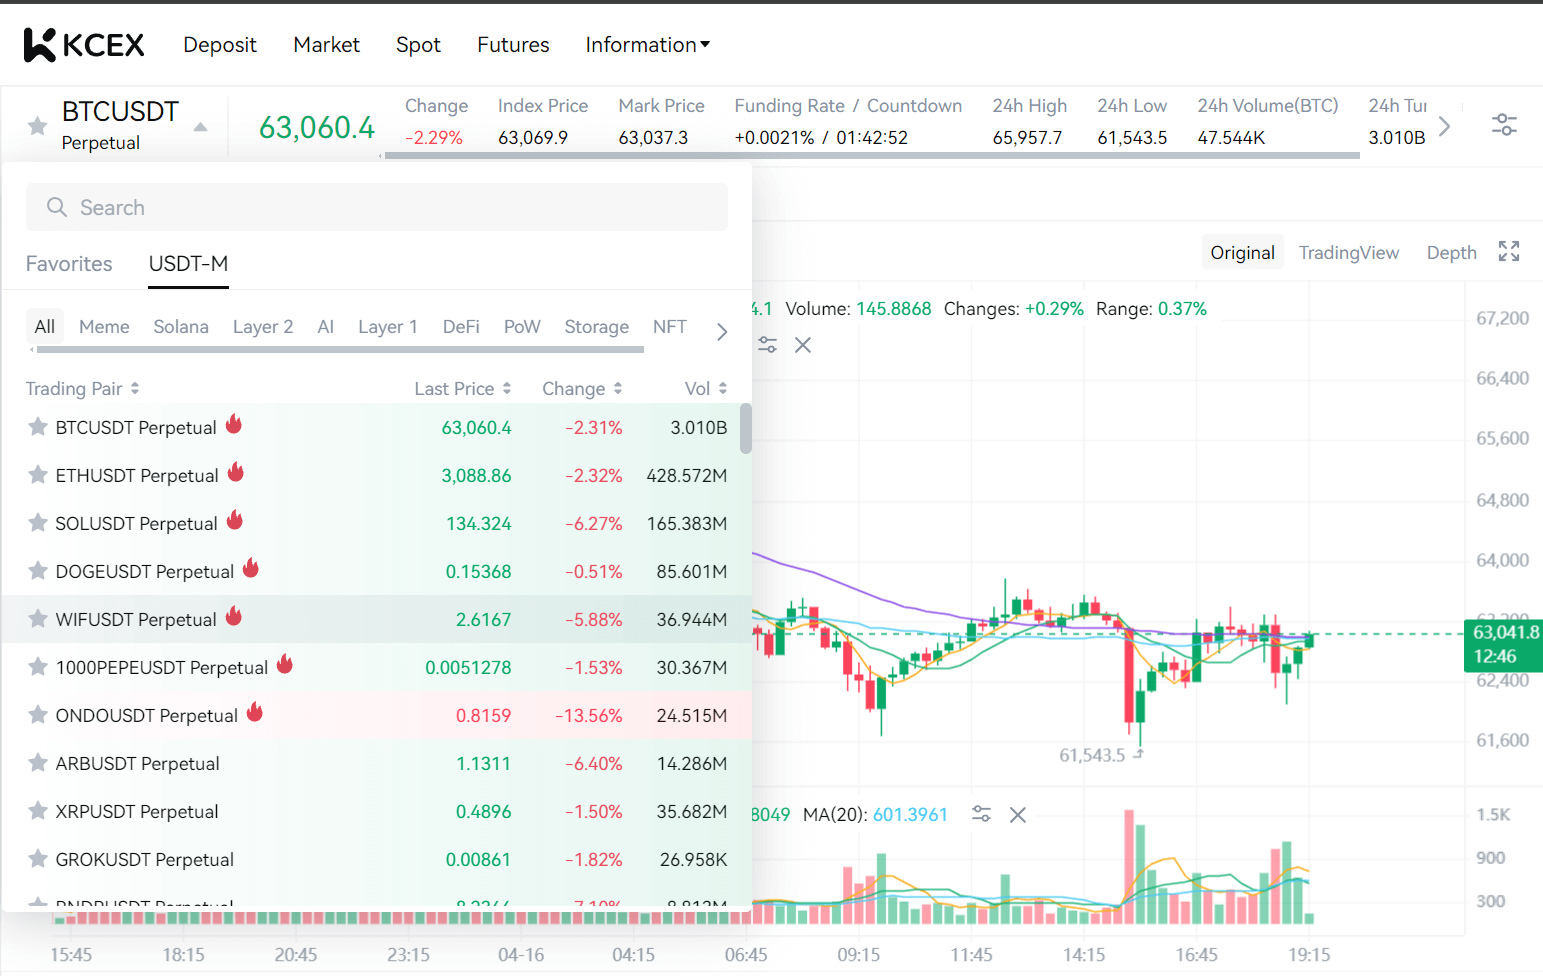Toggle the star next to SOLUSDT Perpetual
Screen dimensions: 1543x976
pyautogui.click(x=37, y=523)
